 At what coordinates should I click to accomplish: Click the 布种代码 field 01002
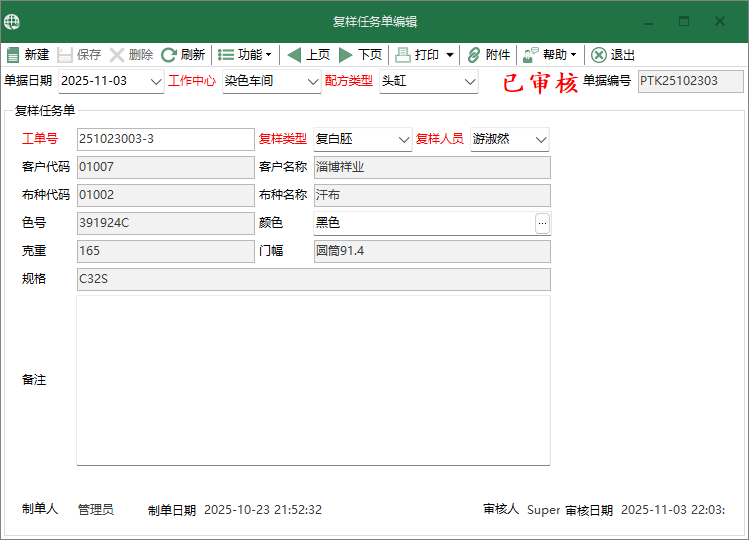pos(166,195)
